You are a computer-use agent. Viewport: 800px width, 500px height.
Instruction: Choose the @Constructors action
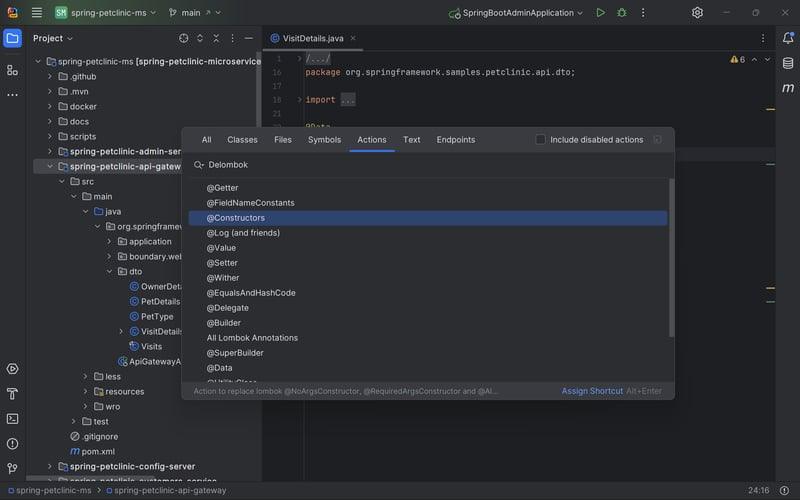coord(428,218)
